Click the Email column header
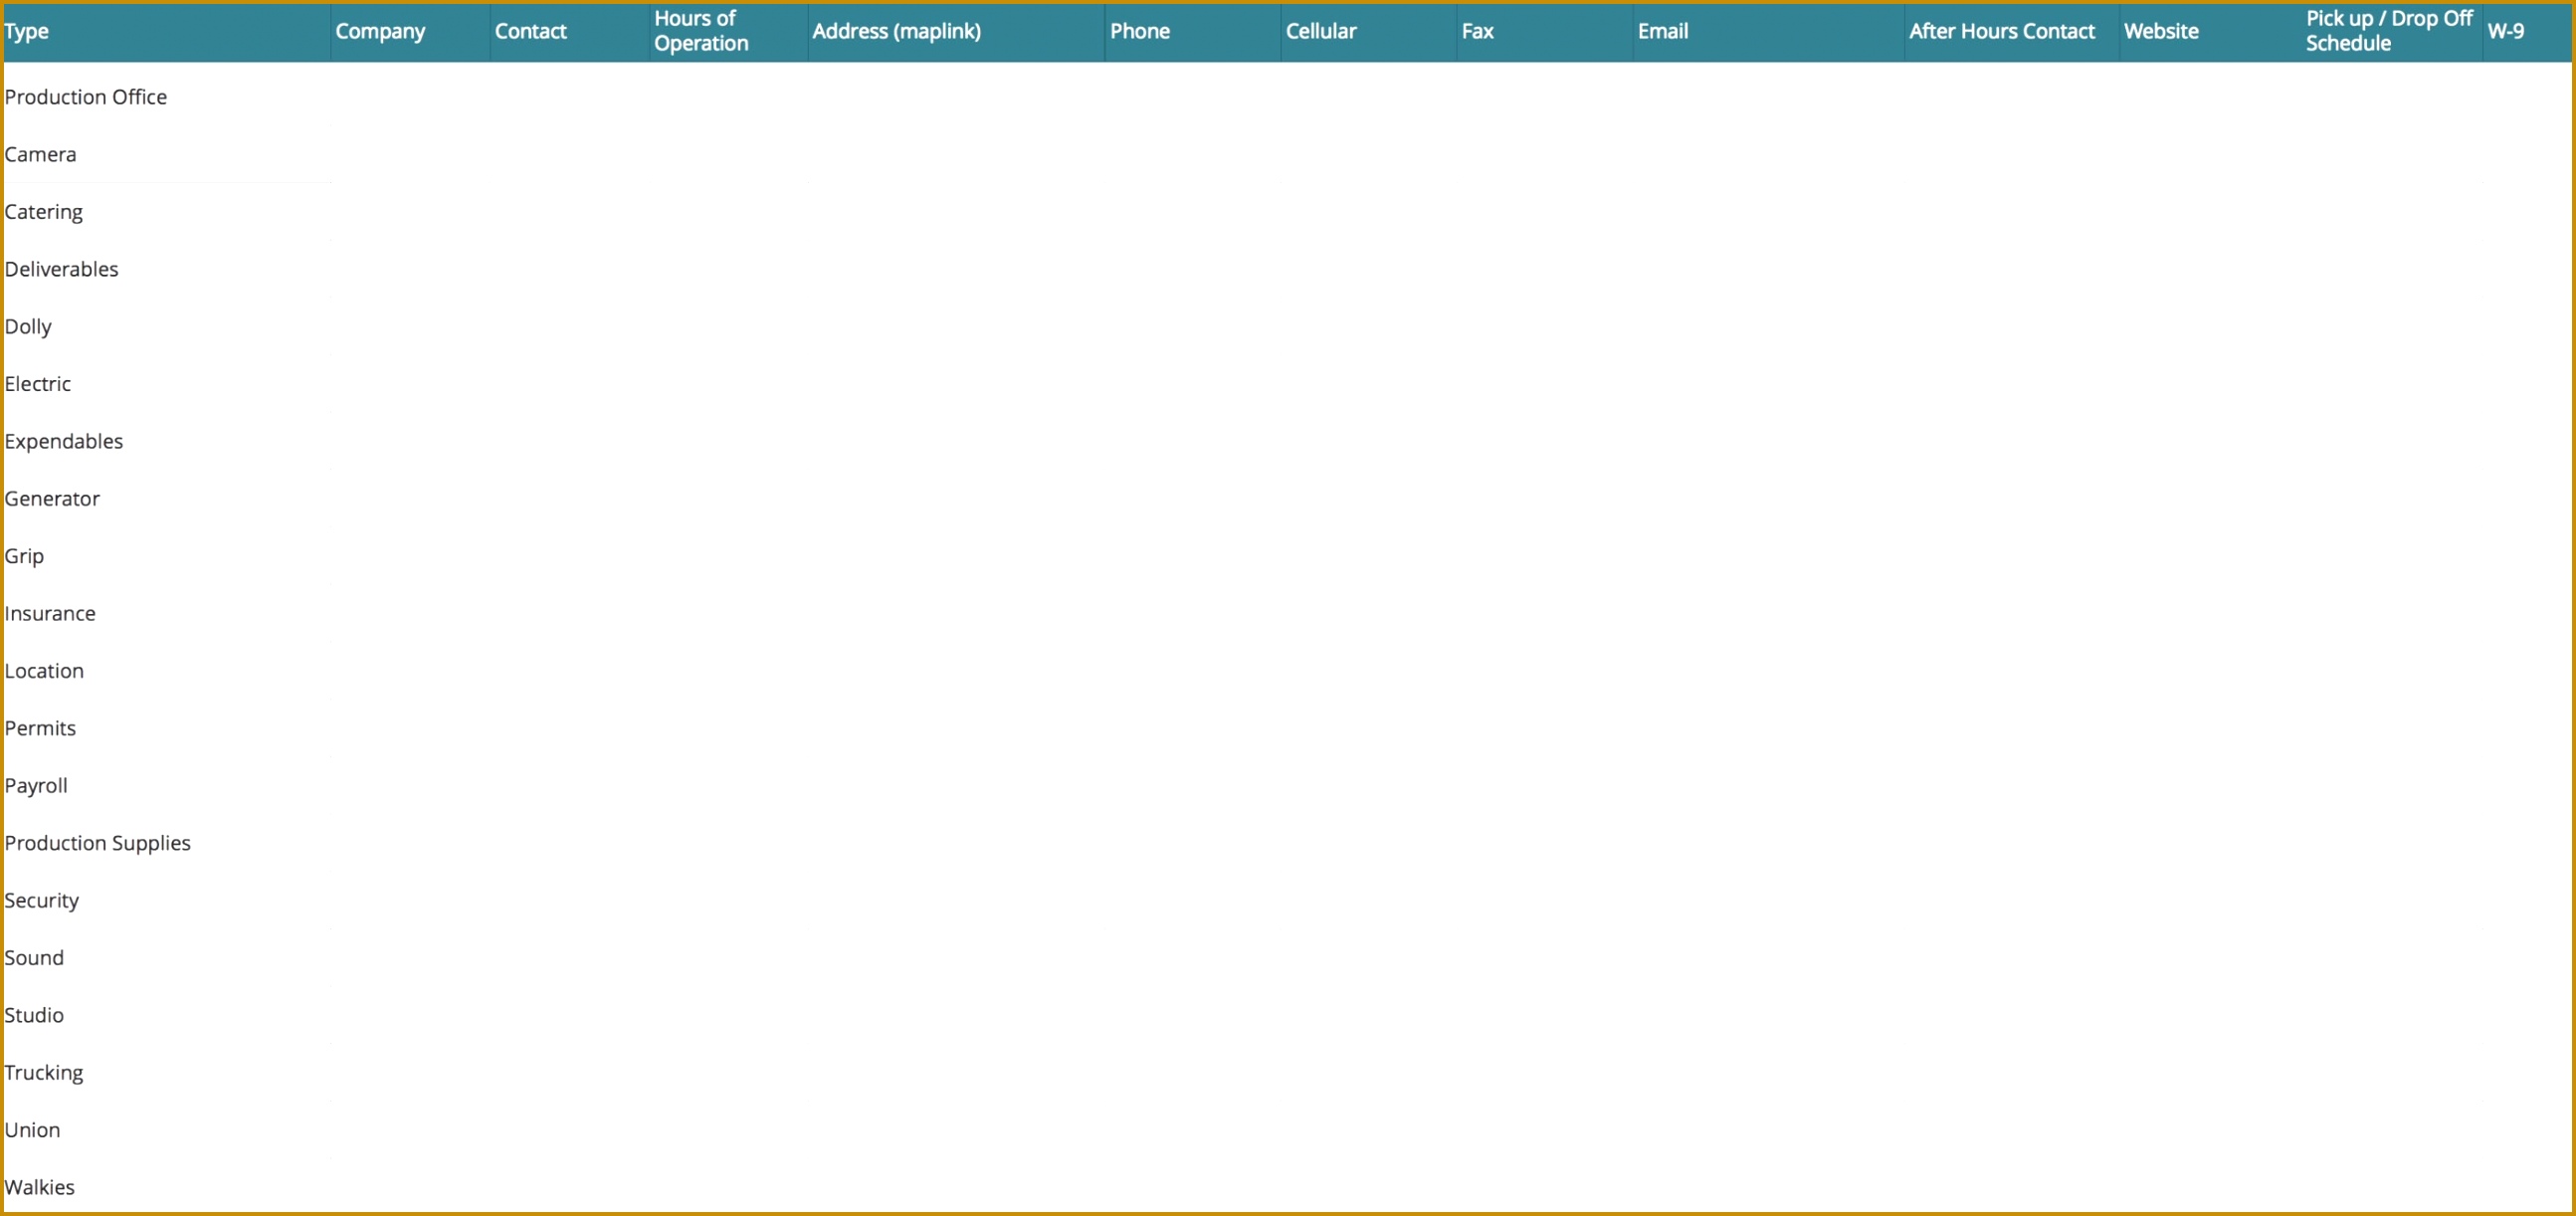This screenshot has width=2576, height=1216. [x=1663, y=31]
